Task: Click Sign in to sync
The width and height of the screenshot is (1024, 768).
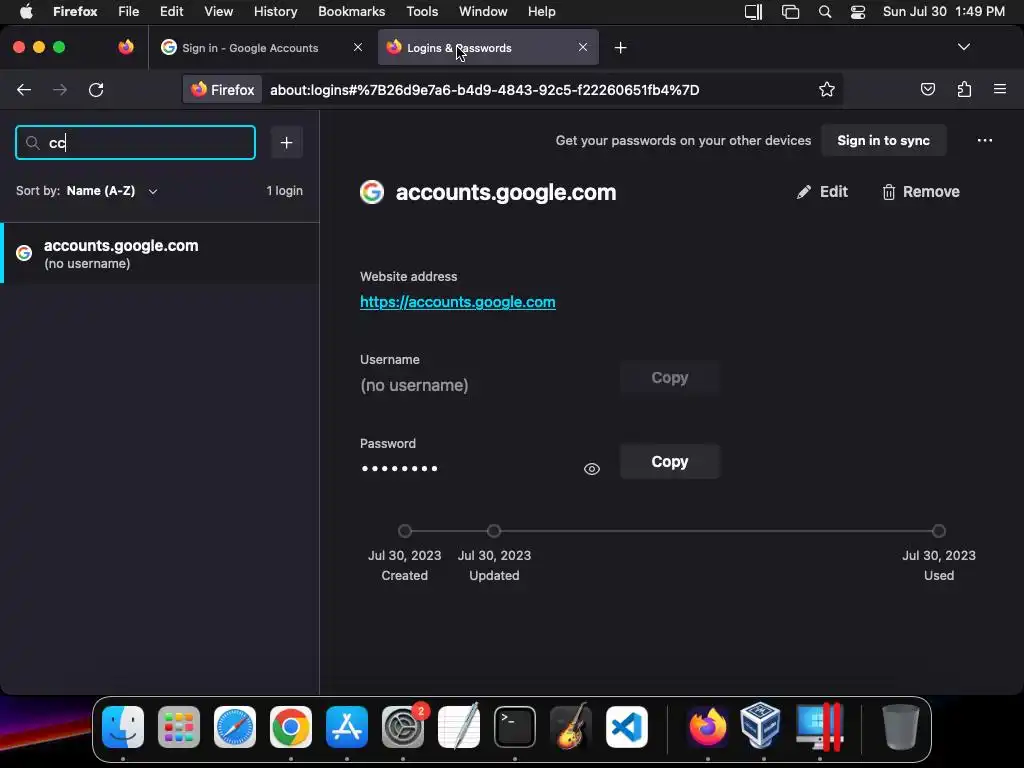Action: coord(883,140)
